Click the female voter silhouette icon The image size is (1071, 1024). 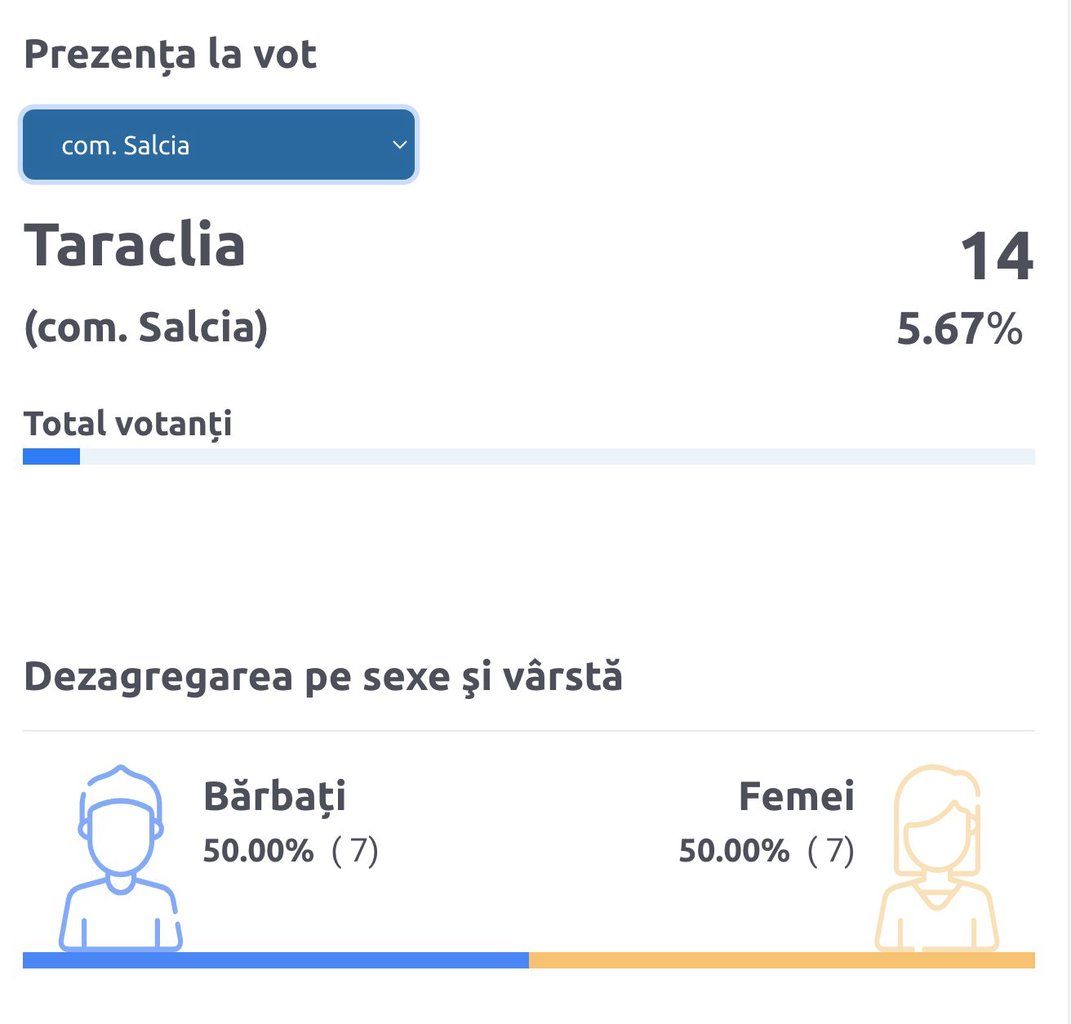click(936, 858)
